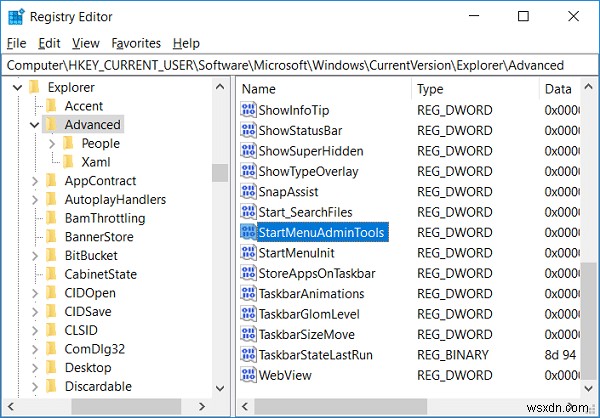Expand the BitBucket key
600x418 pixels.
35,256
